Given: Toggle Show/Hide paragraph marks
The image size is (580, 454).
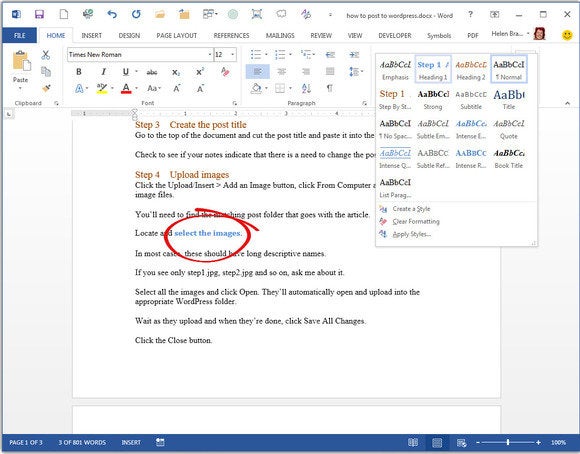Looking at the screenshot, I should pyautogui.click(x=329, y=88).
